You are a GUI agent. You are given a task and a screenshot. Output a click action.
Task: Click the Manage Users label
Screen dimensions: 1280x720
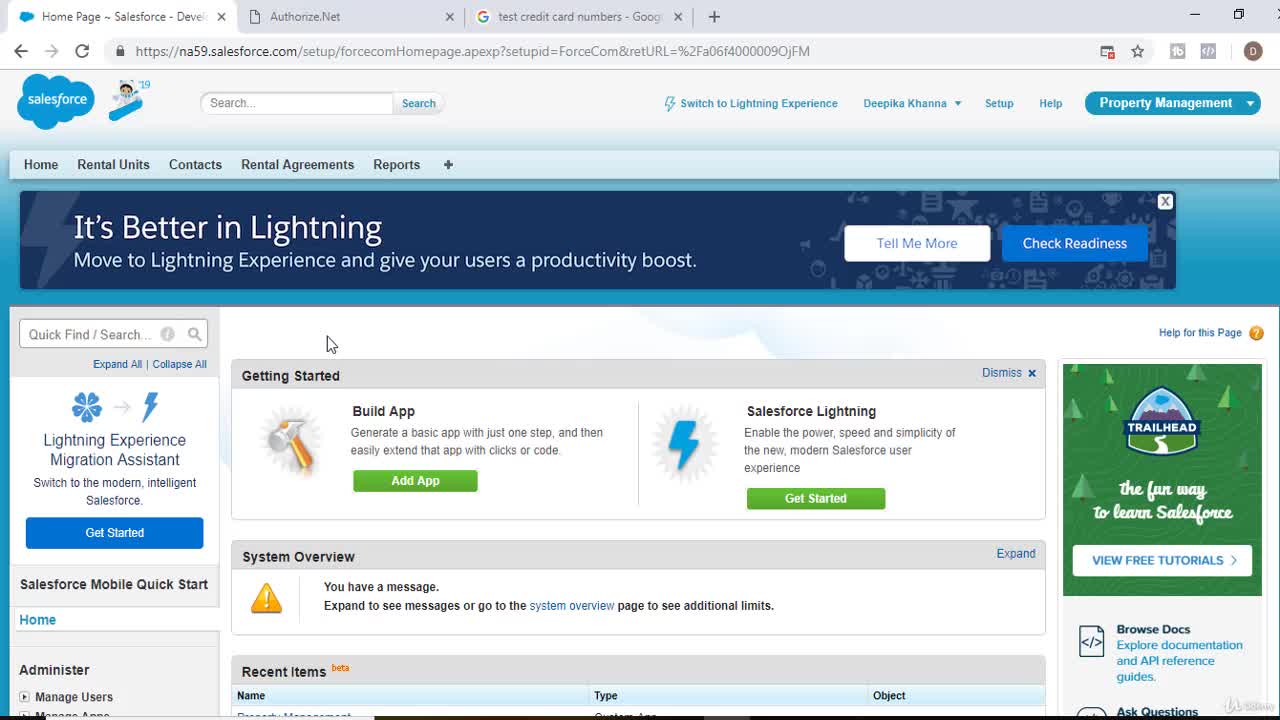(74, 697)
